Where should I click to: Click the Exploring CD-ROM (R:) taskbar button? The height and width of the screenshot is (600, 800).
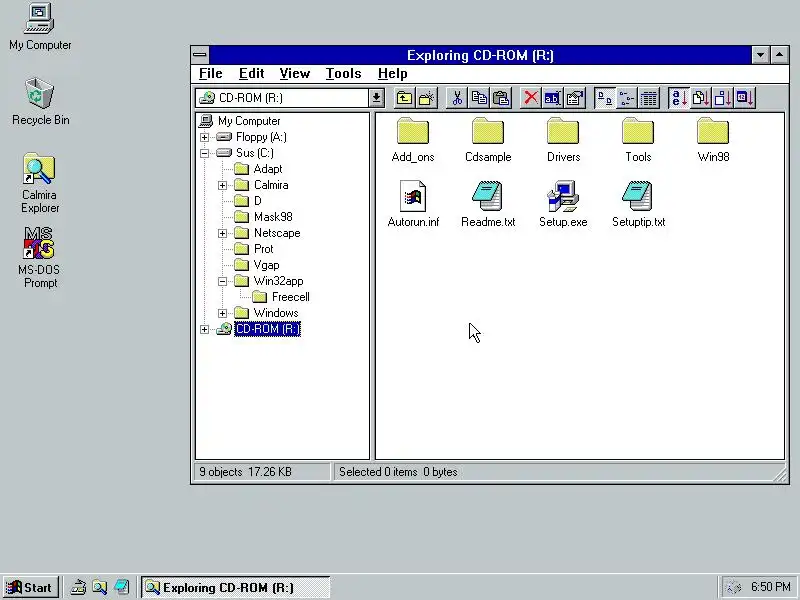tap(236, 588)
